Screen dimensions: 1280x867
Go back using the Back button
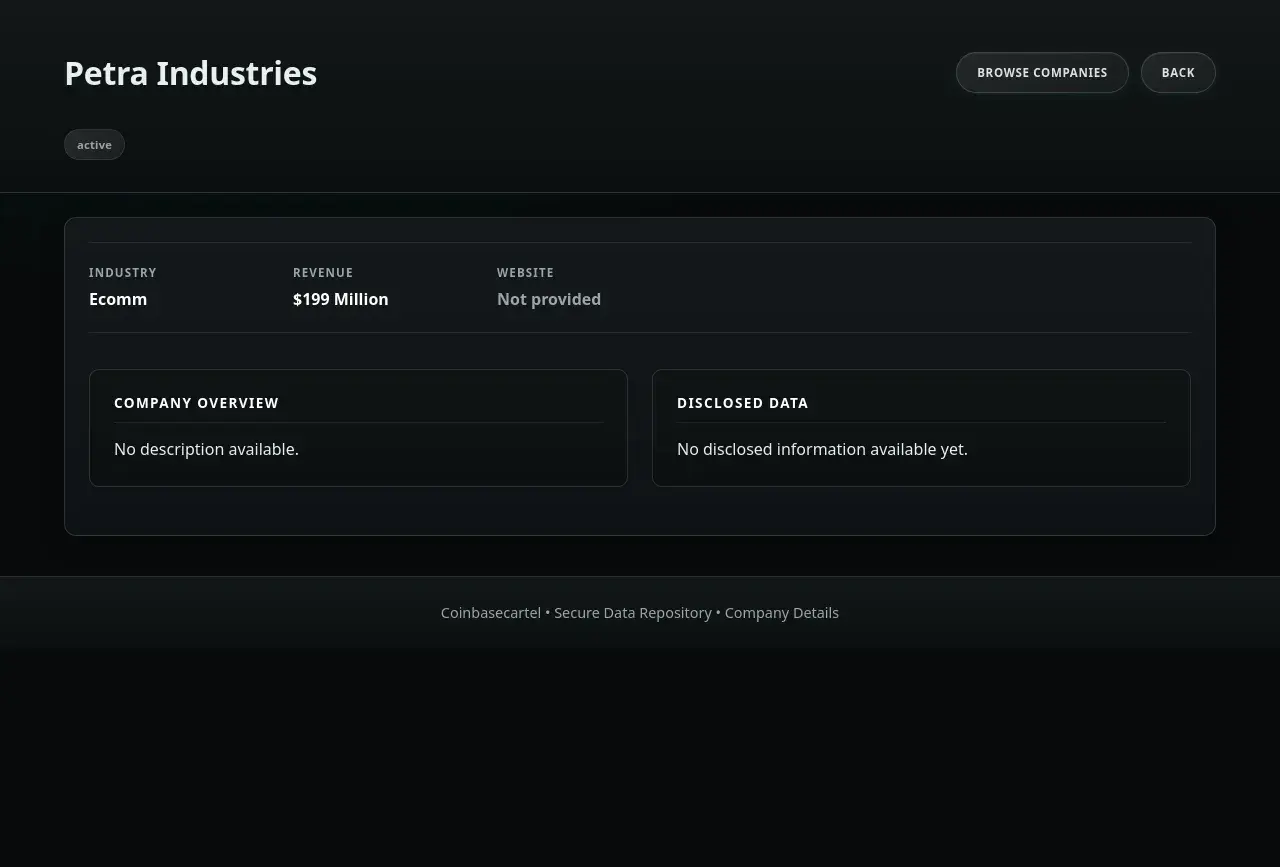coord(1178,73)
